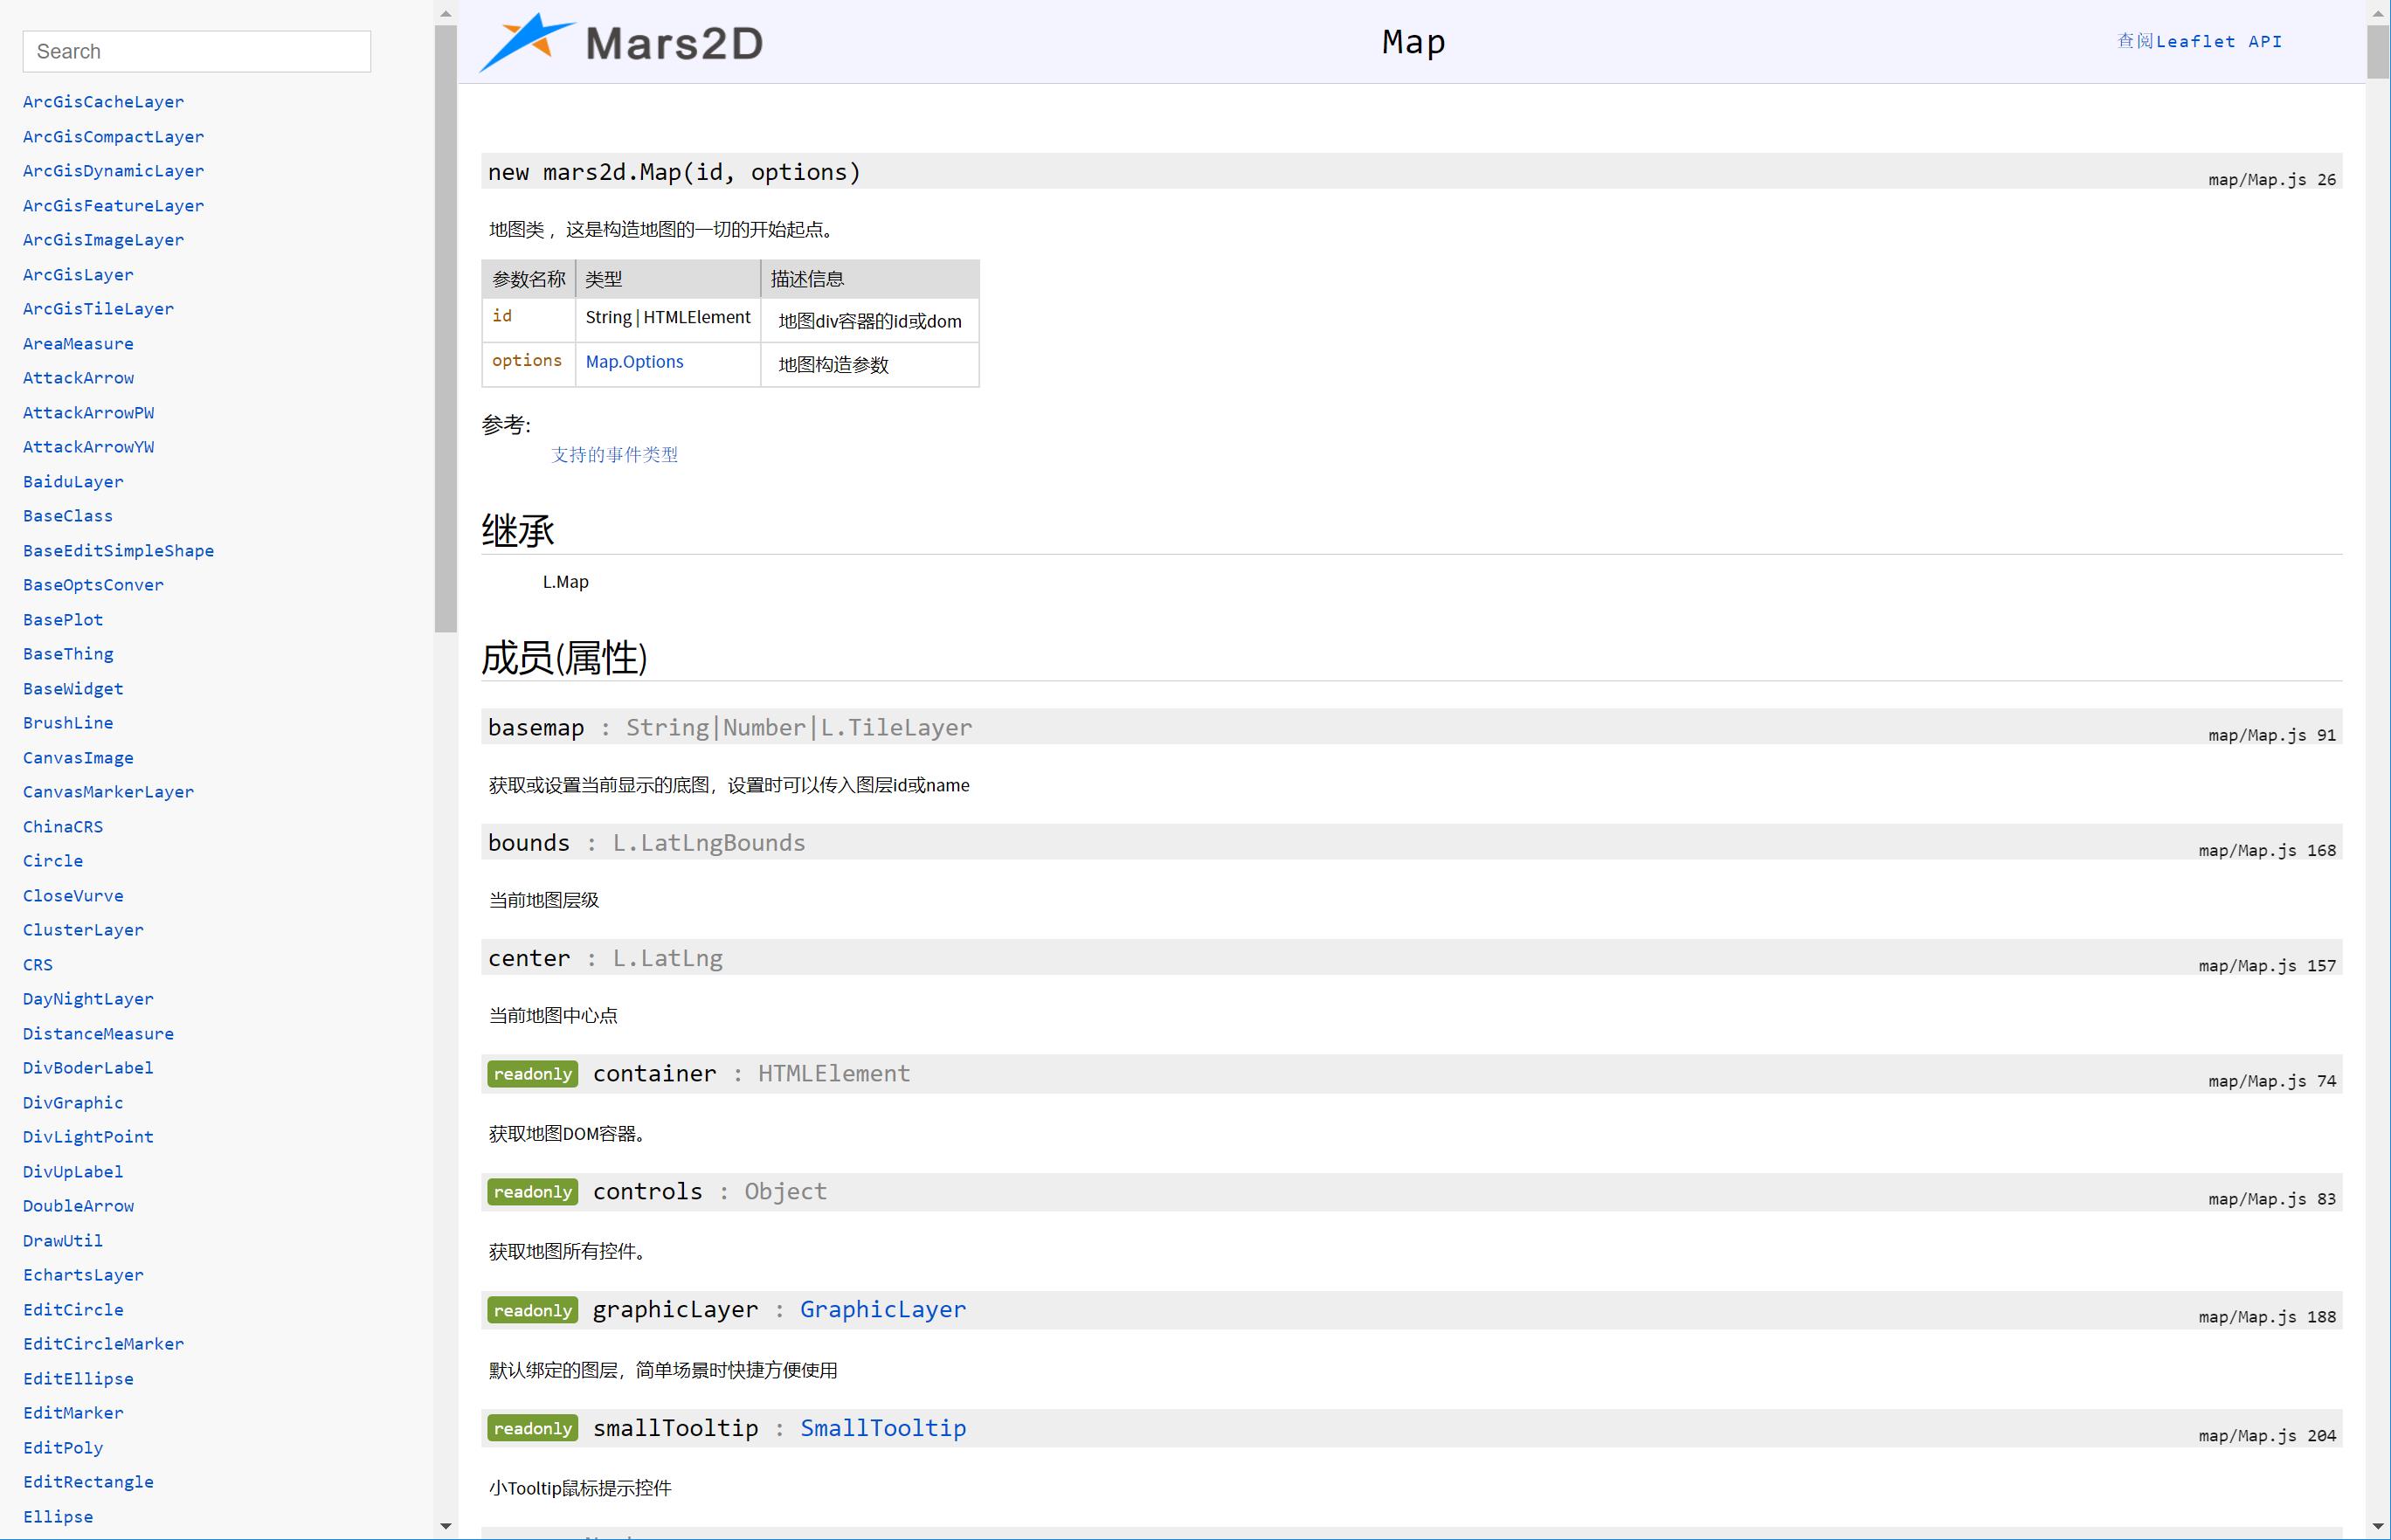Select DivBoderLabel in the sidebar
Screen dimensions: 2391x1540
click(88, 1068)
